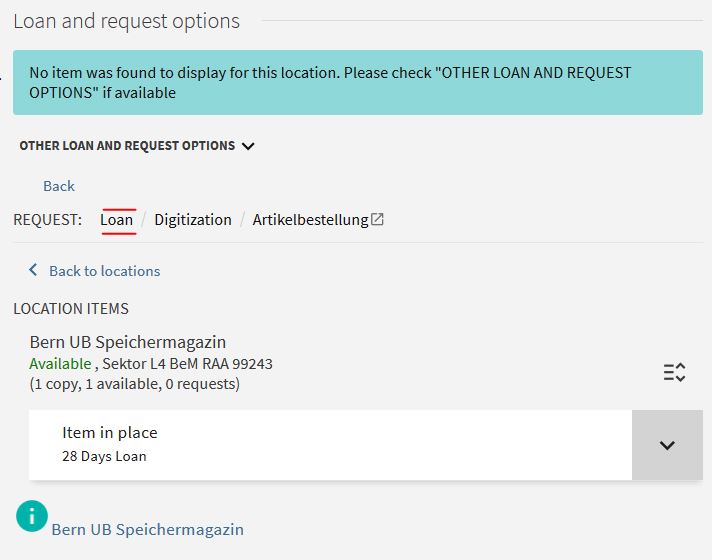Click the green Available status text
This screenshot has width=712, height=560.
(x=59, y=364)
